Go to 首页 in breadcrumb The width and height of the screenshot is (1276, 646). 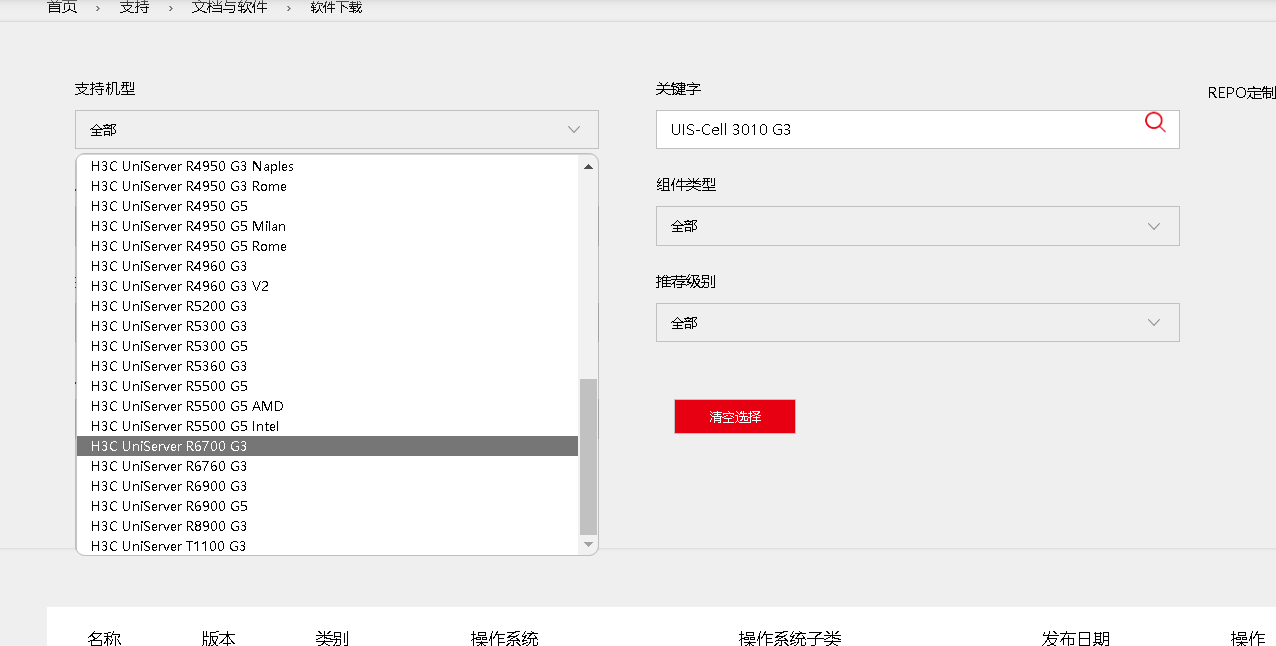tap(62, 7)
